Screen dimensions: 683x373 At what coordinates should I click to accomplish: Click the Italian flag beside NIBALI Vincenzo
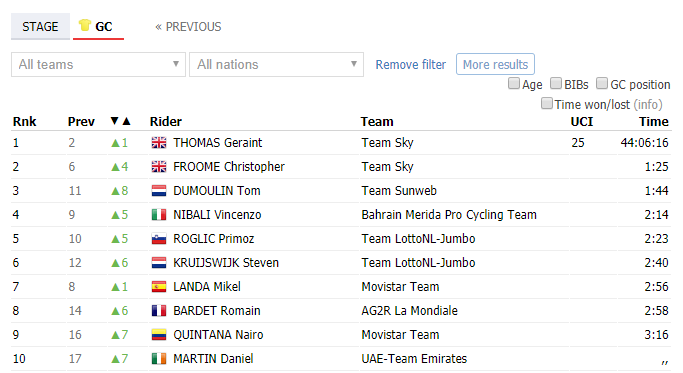(x=159, y=214)
